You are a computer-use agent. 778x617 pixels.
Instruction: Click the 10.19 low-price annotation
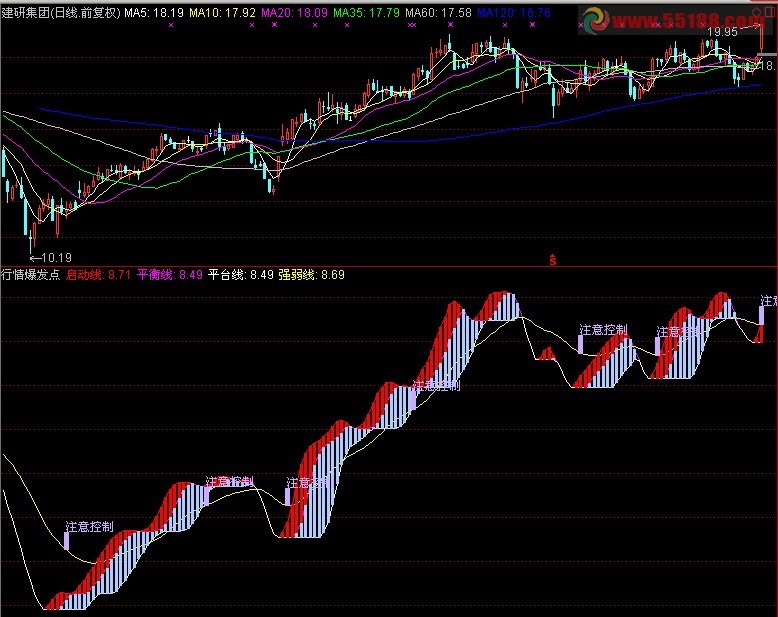57,257
